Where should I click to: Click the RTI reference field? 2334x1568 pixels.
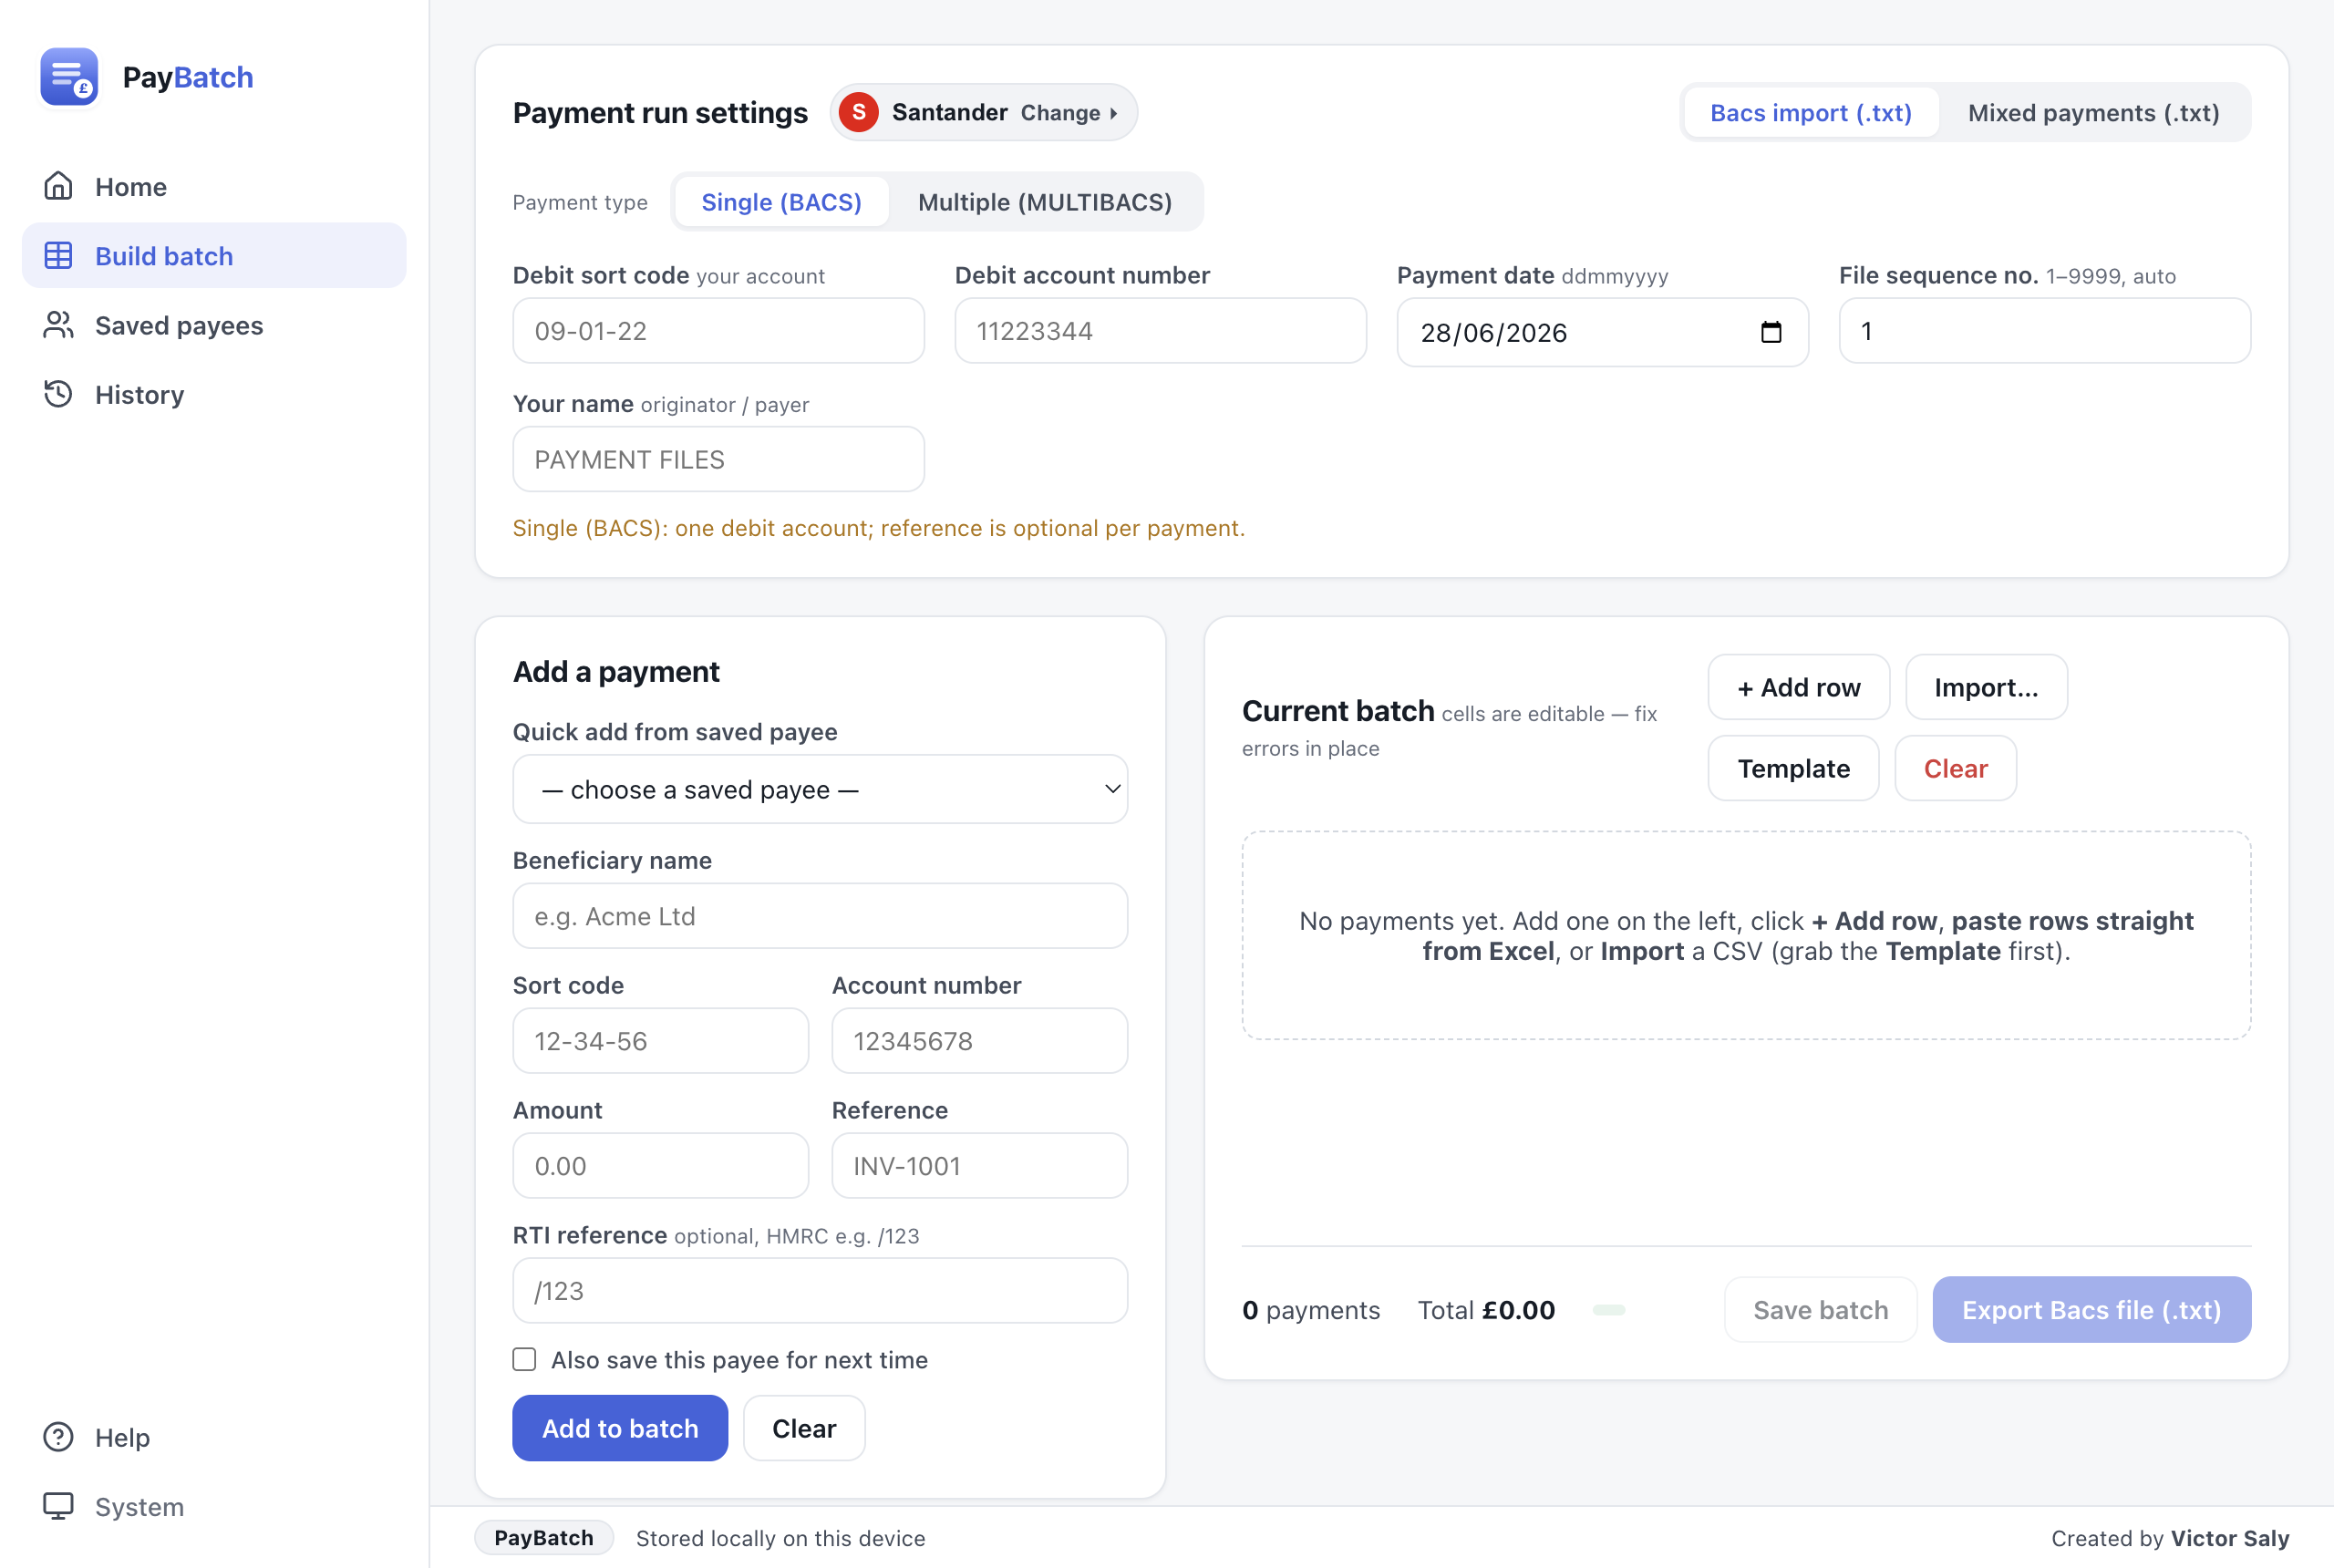pos(820,1290)
